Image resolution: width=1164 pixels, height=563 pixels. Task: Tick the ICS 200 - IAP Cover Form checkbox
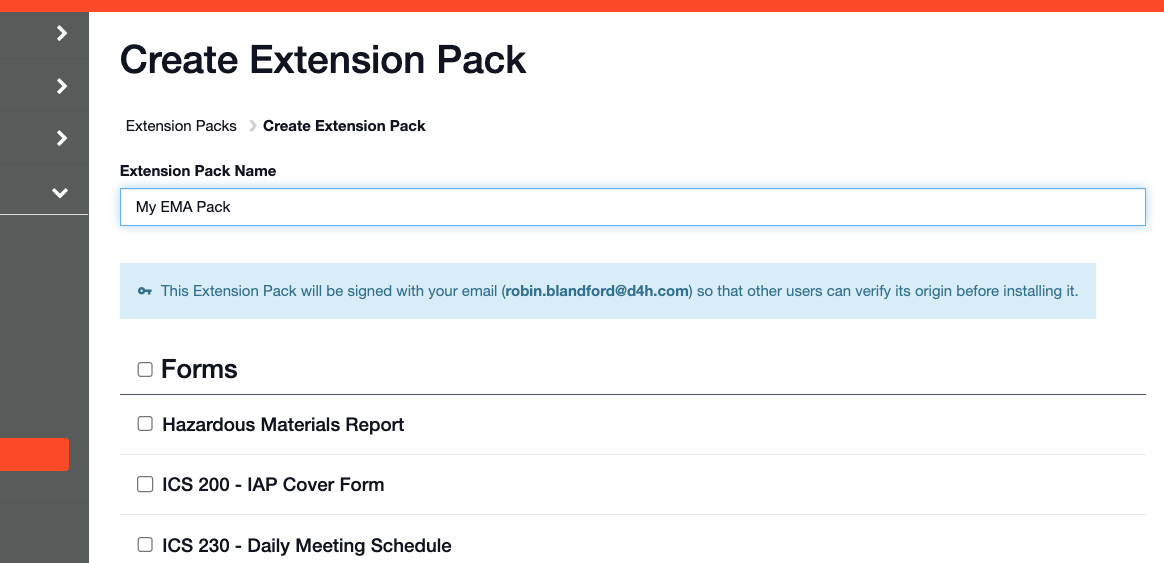coord(145,484)
